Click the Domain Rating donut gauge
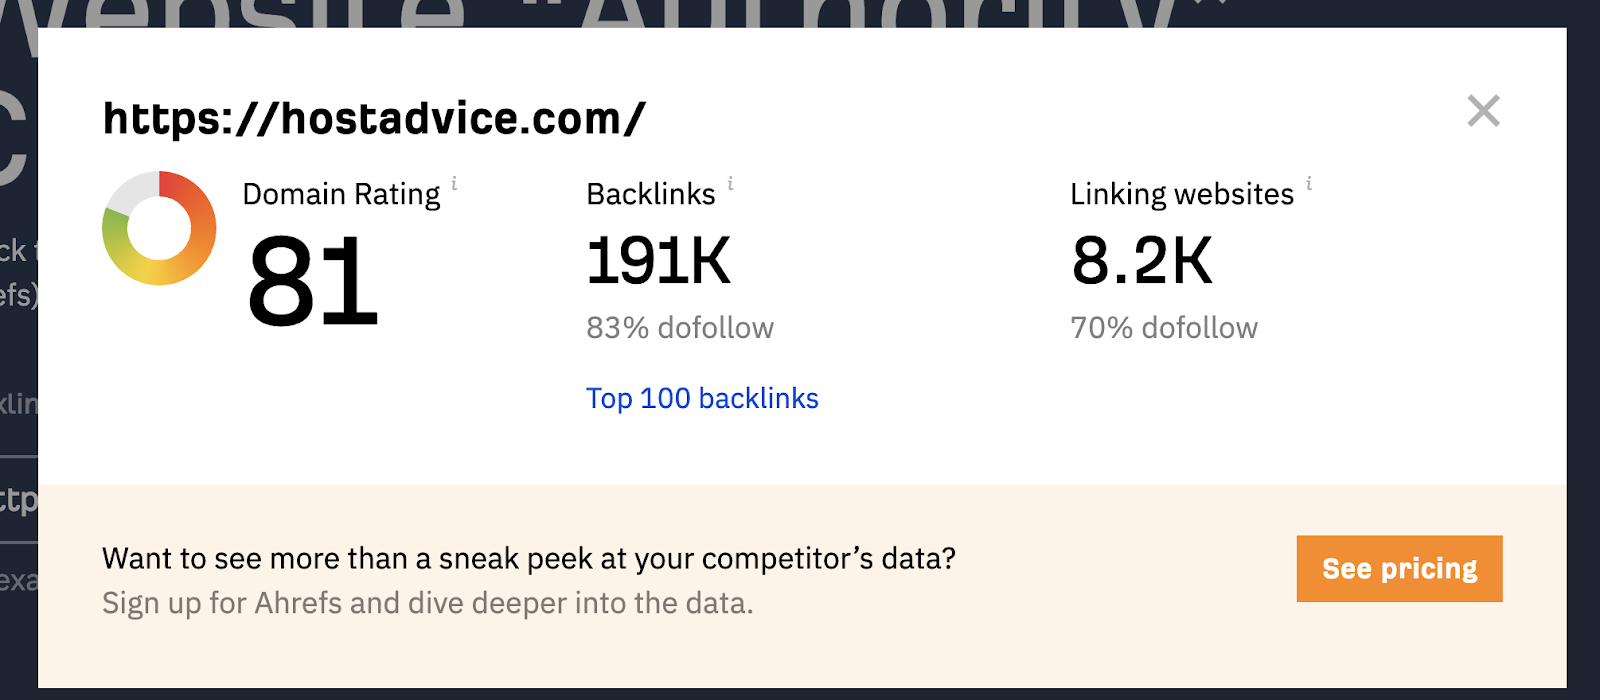Image resolution: width=1600 pixels, height=700 pixels. pos(158,228)
